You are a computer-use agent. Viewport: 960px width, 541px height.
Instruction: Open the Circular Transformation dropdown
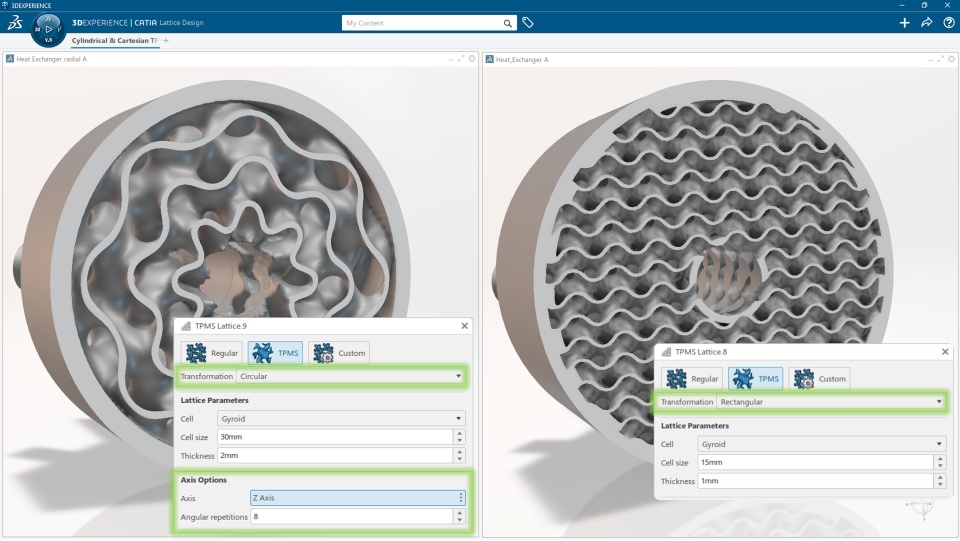(x=351, y=376)
